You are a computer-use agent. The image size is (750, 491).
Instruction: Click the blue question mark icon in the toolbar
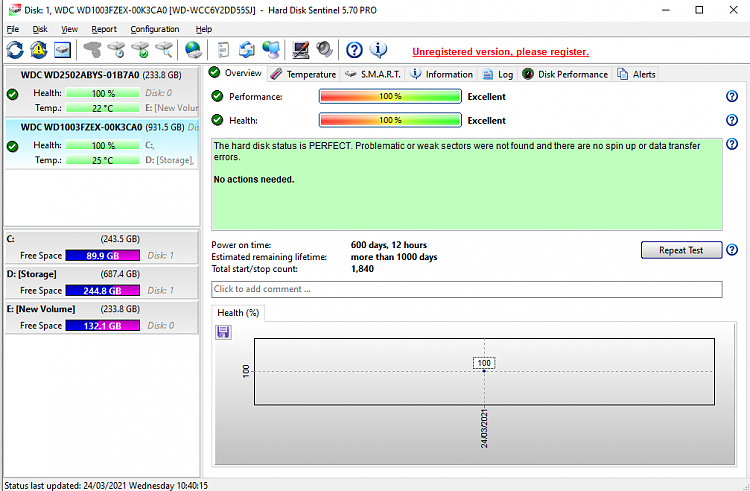click(354, 50)
